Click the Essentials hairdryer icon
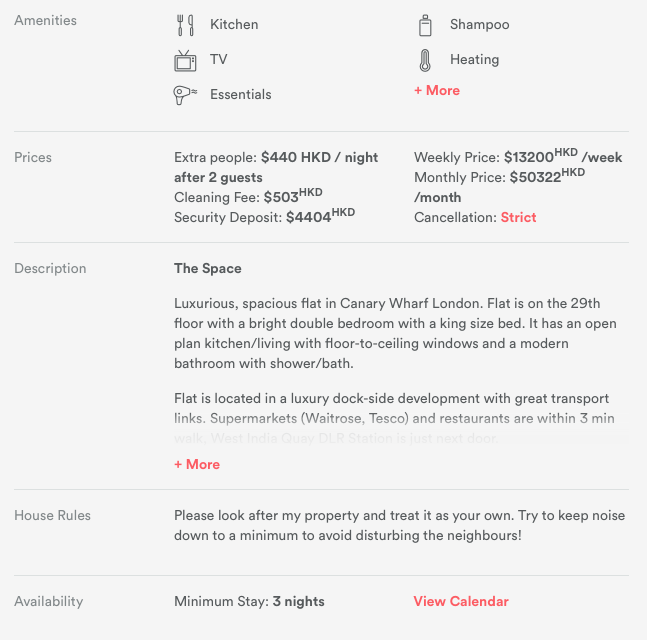The width and height of the screenshot is (647, 640). click(x=185, y=95)
